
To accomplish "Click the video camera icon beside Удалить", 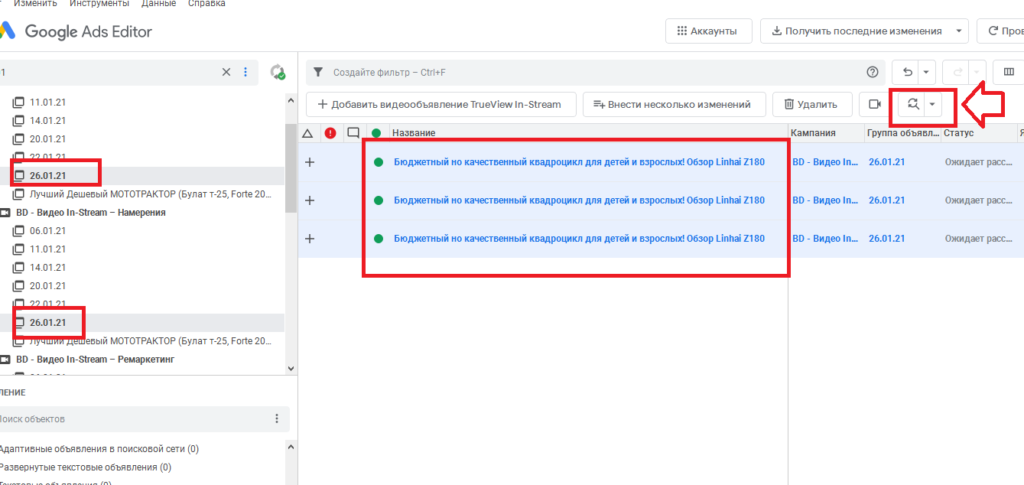I will [875, 104].
